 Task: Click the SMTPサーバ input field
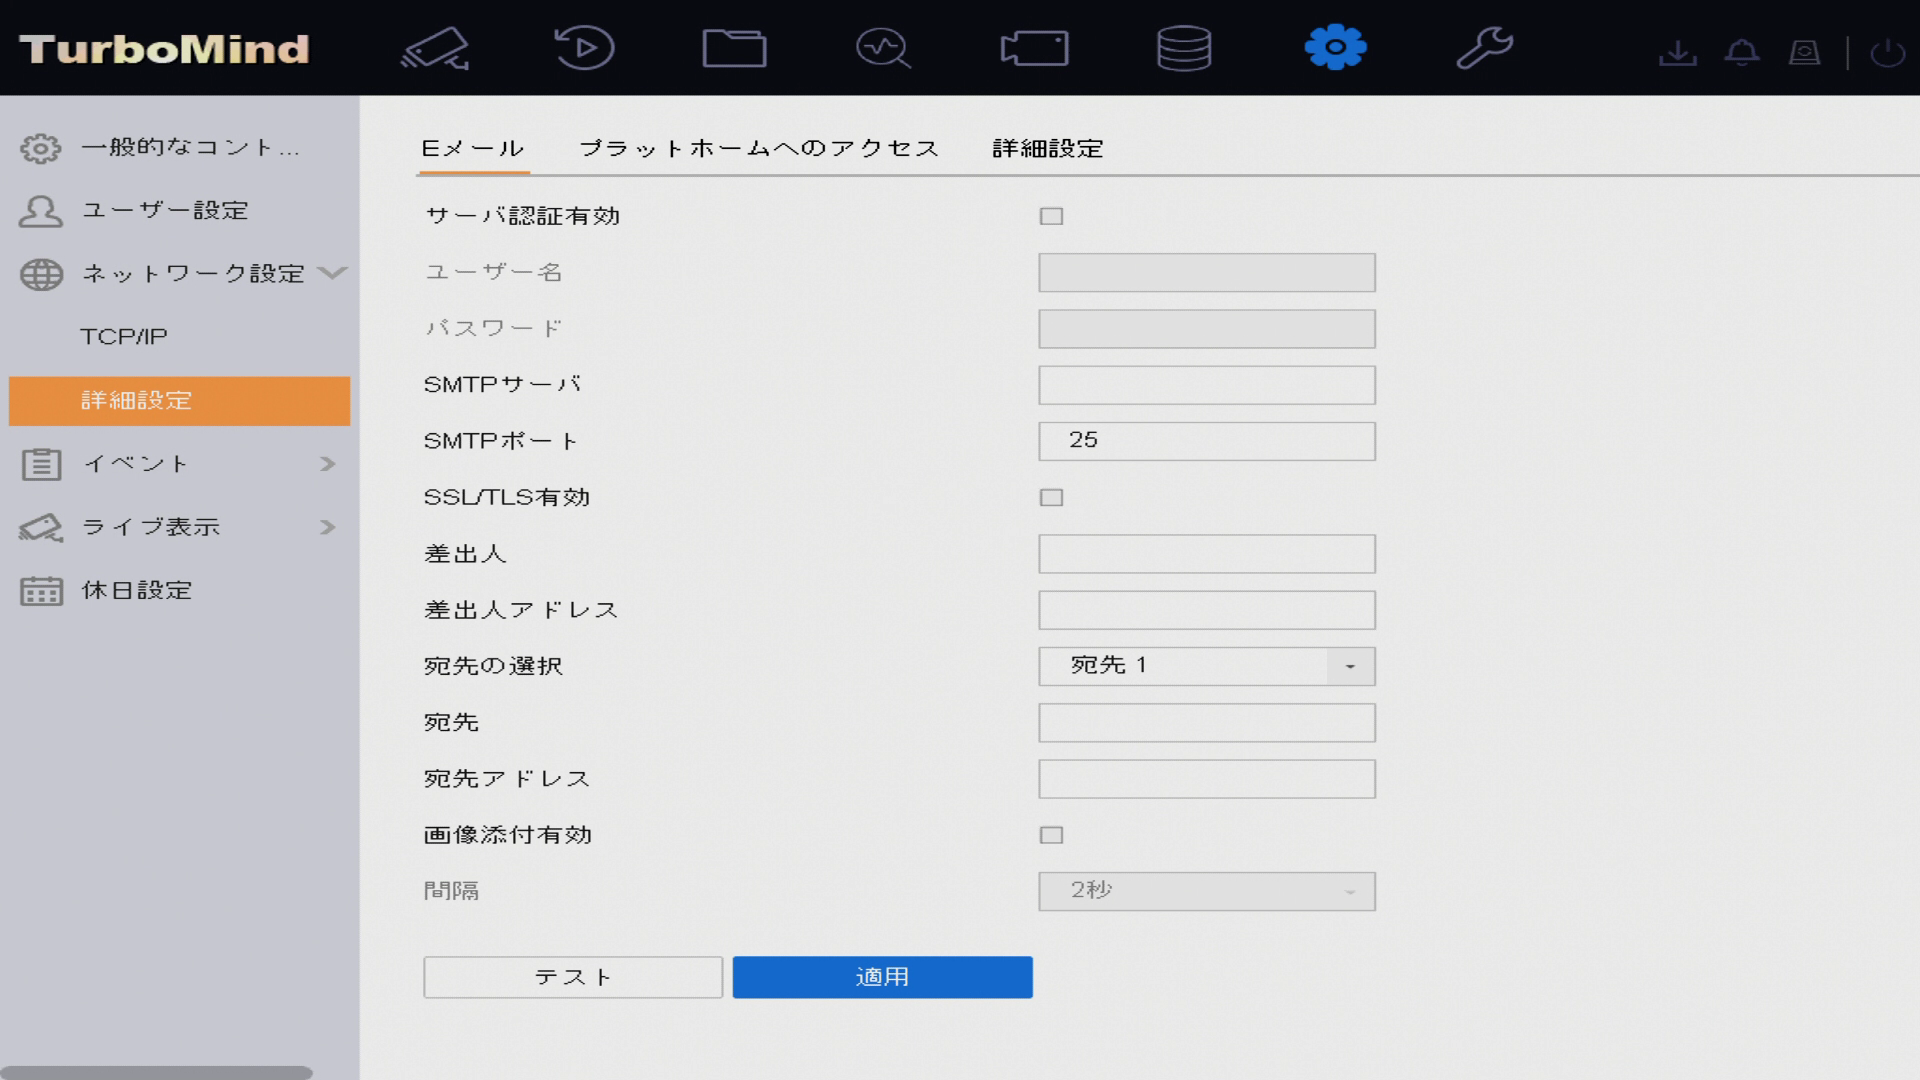(1206, 385)
